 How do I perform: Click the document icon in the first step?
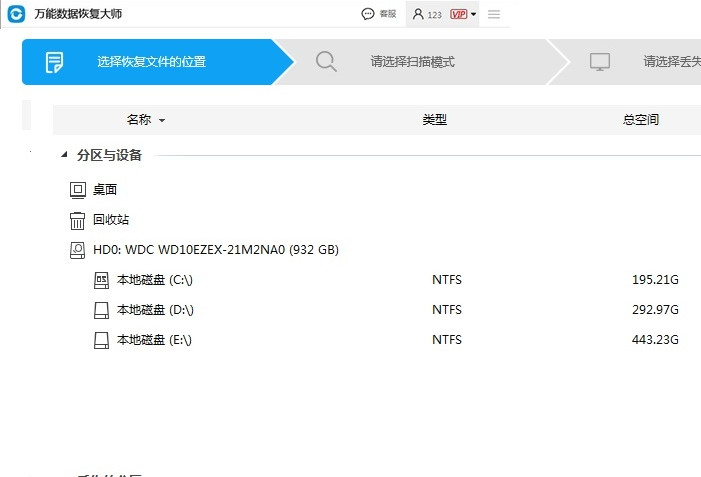pyautogui.click(x=55, y=62)
